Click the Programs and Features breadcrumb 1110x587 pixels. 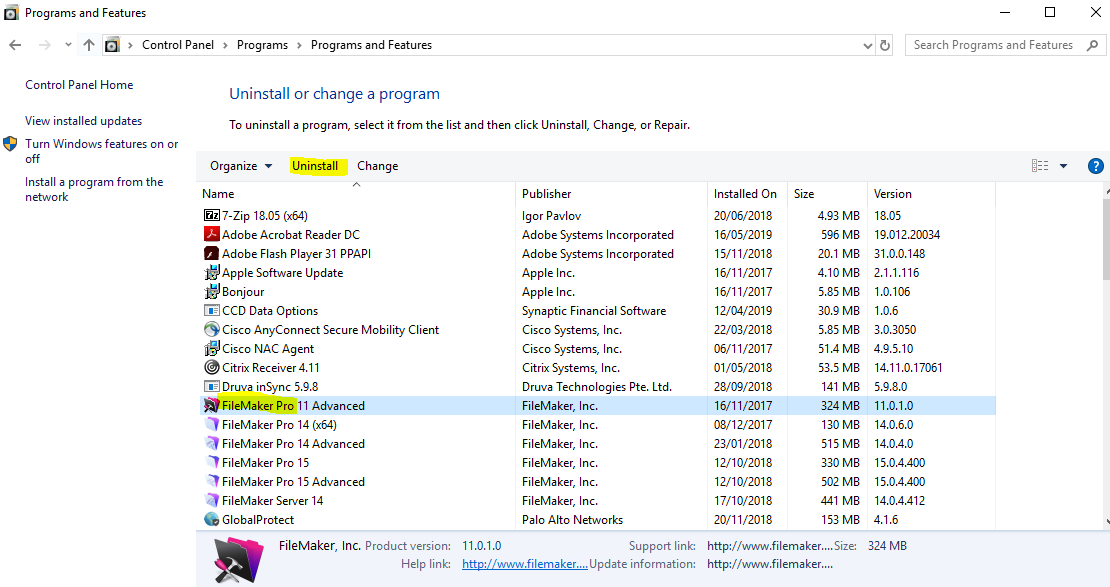point(371,45)
